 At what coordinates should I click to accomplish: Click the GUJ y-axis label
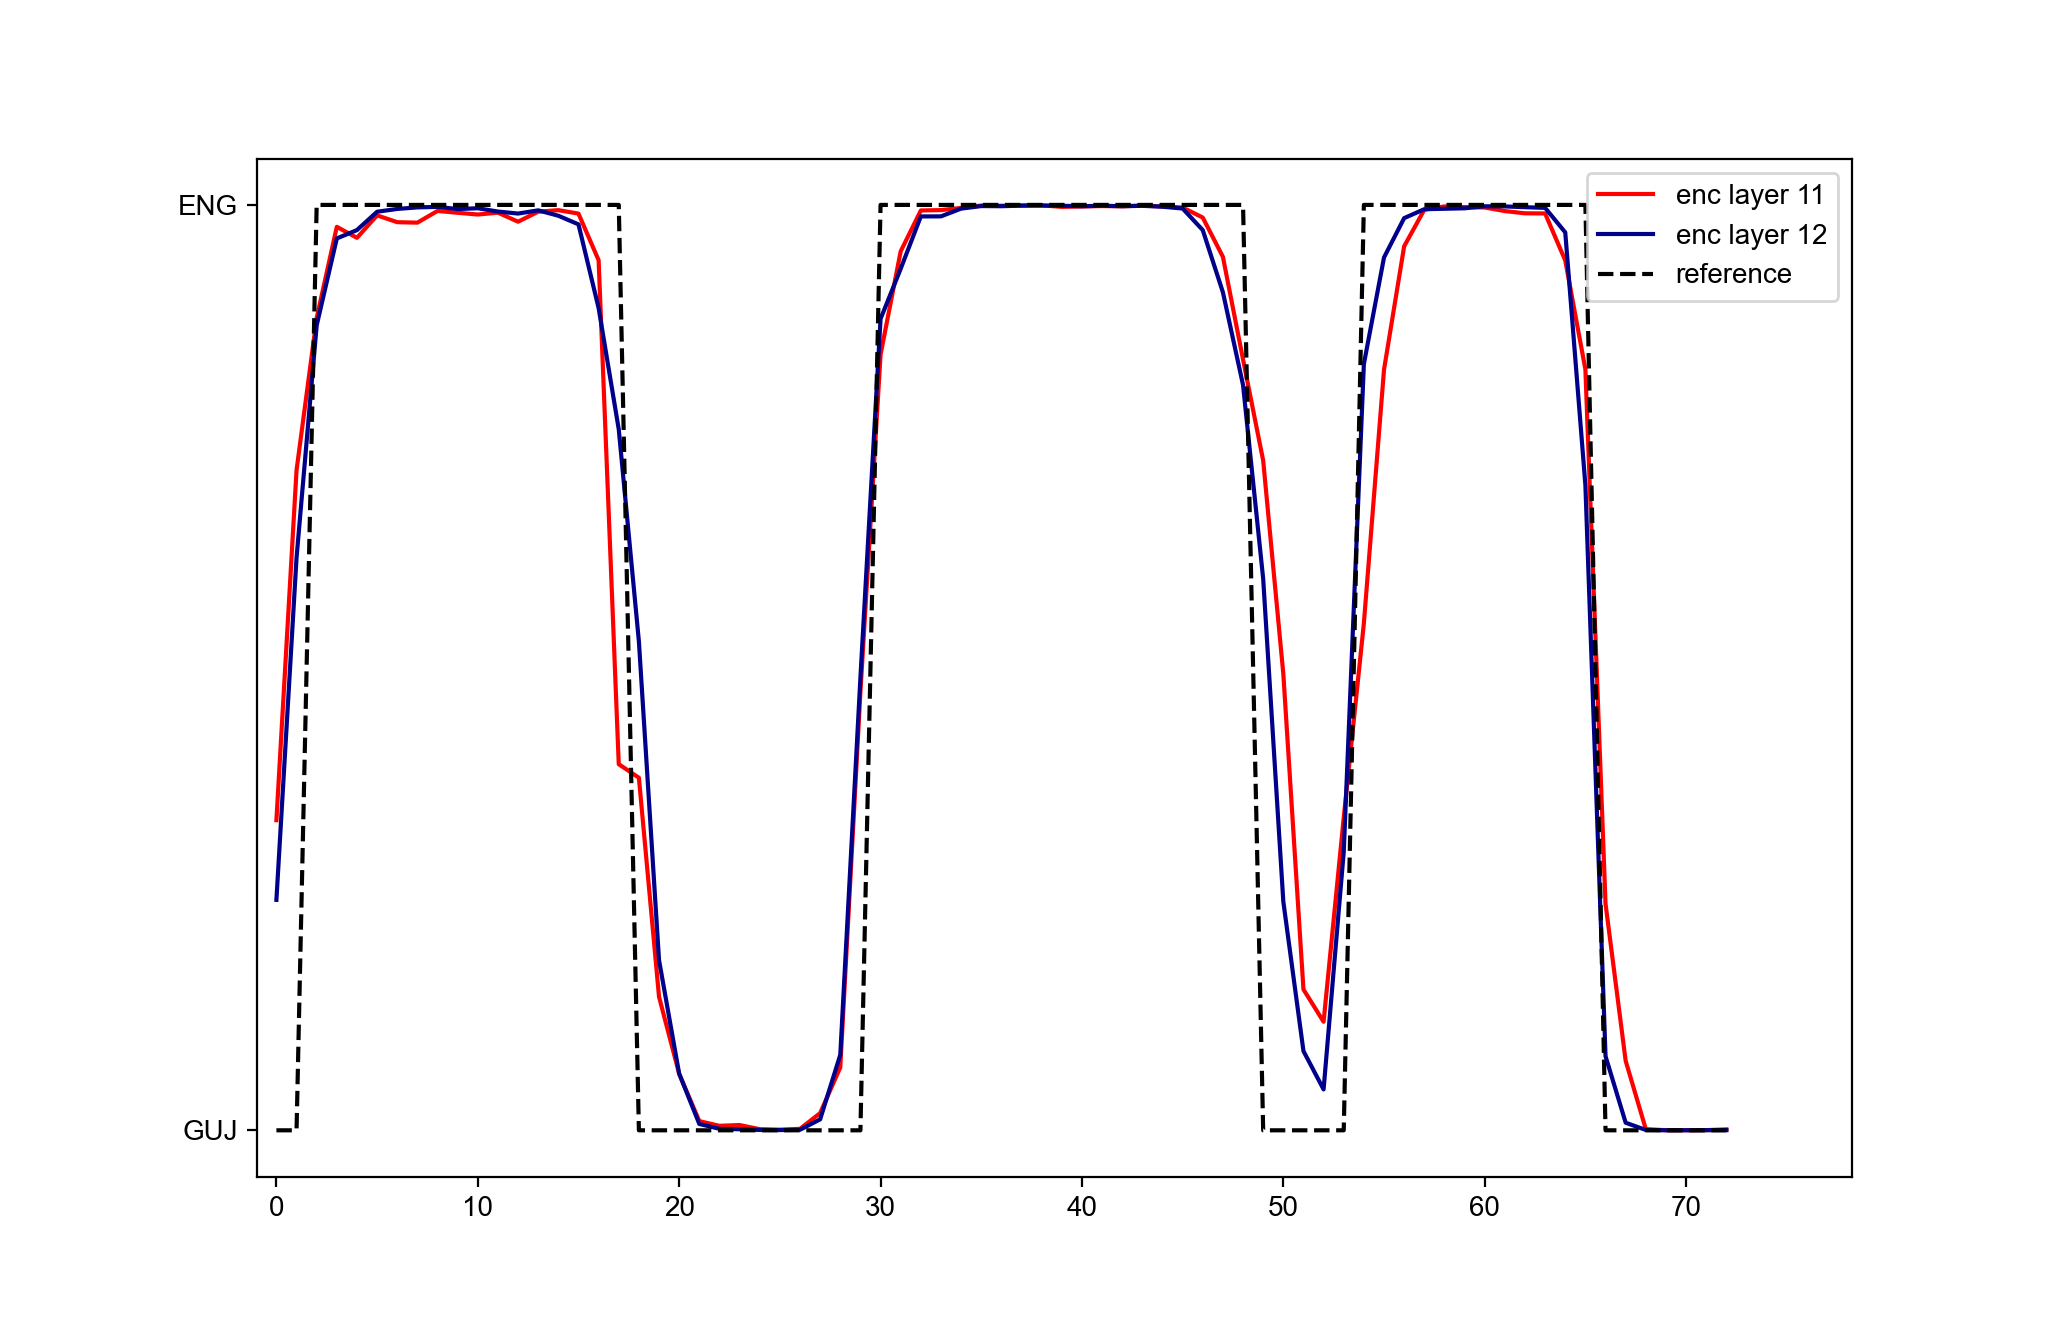point(210,1131)
